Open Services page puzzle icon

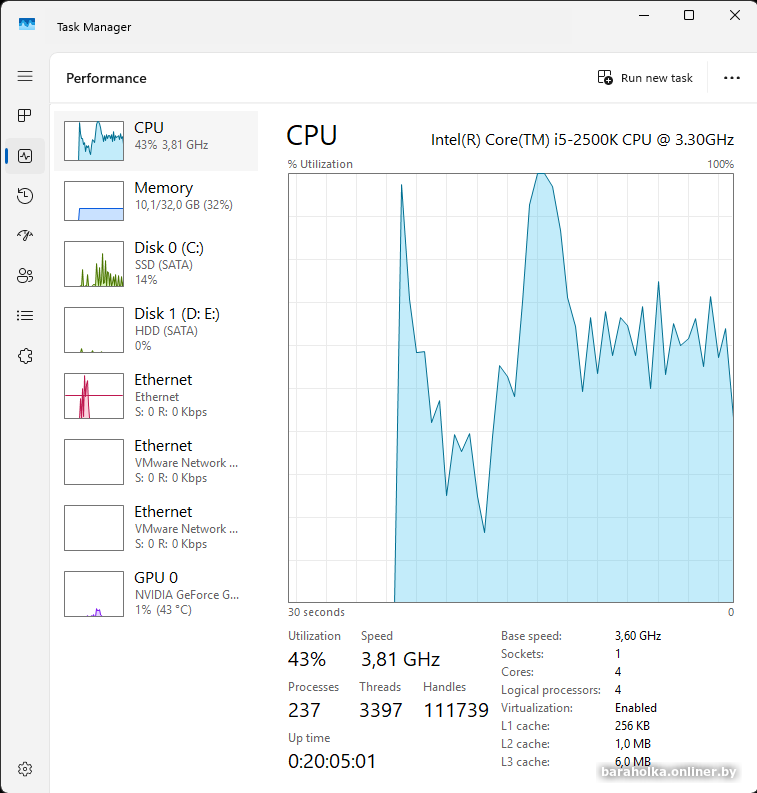pyautogui.click(x=25, y=356)
